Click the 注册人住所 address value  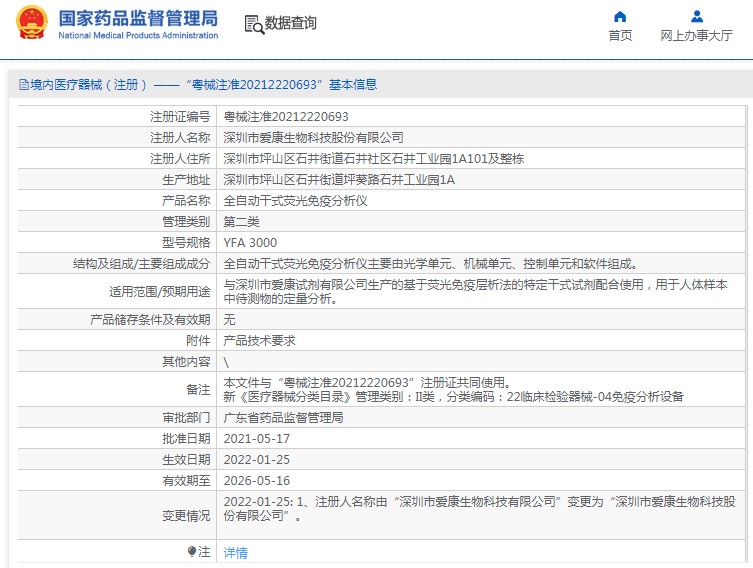click(374, 159)
